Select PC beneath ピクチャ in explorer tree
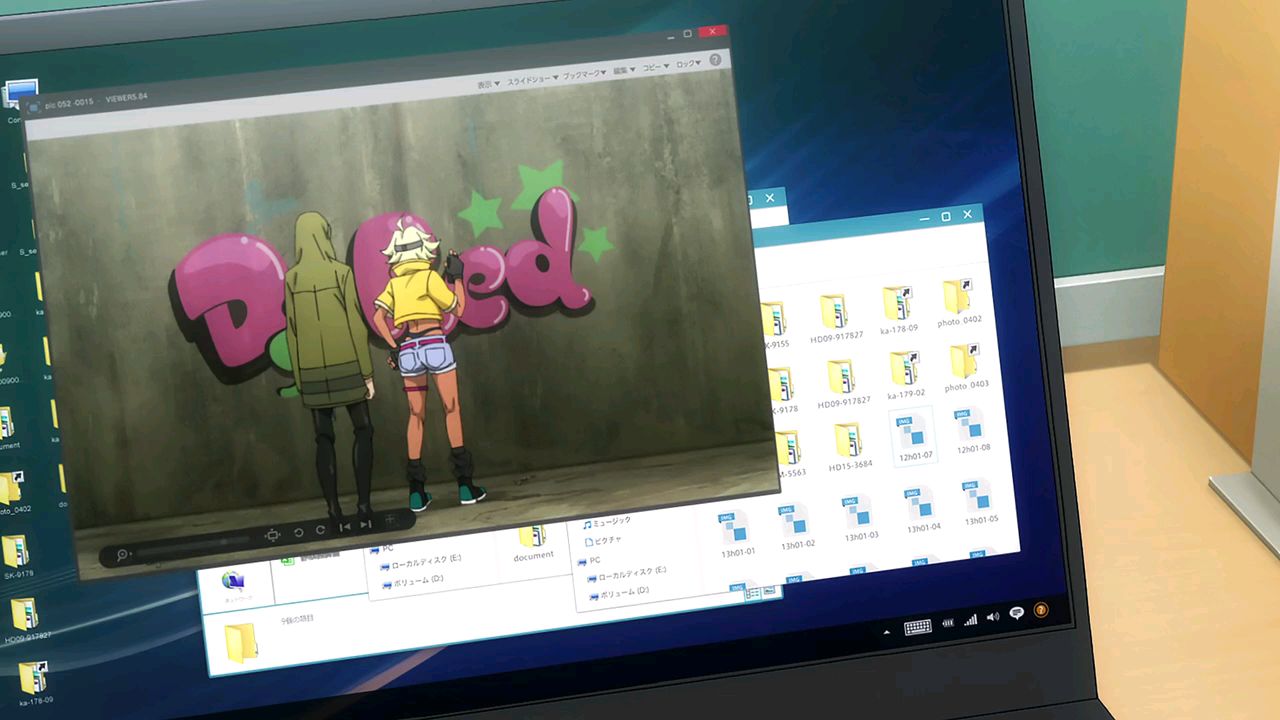Viewport: 1280px width, 720px height. tap(588, 561)
